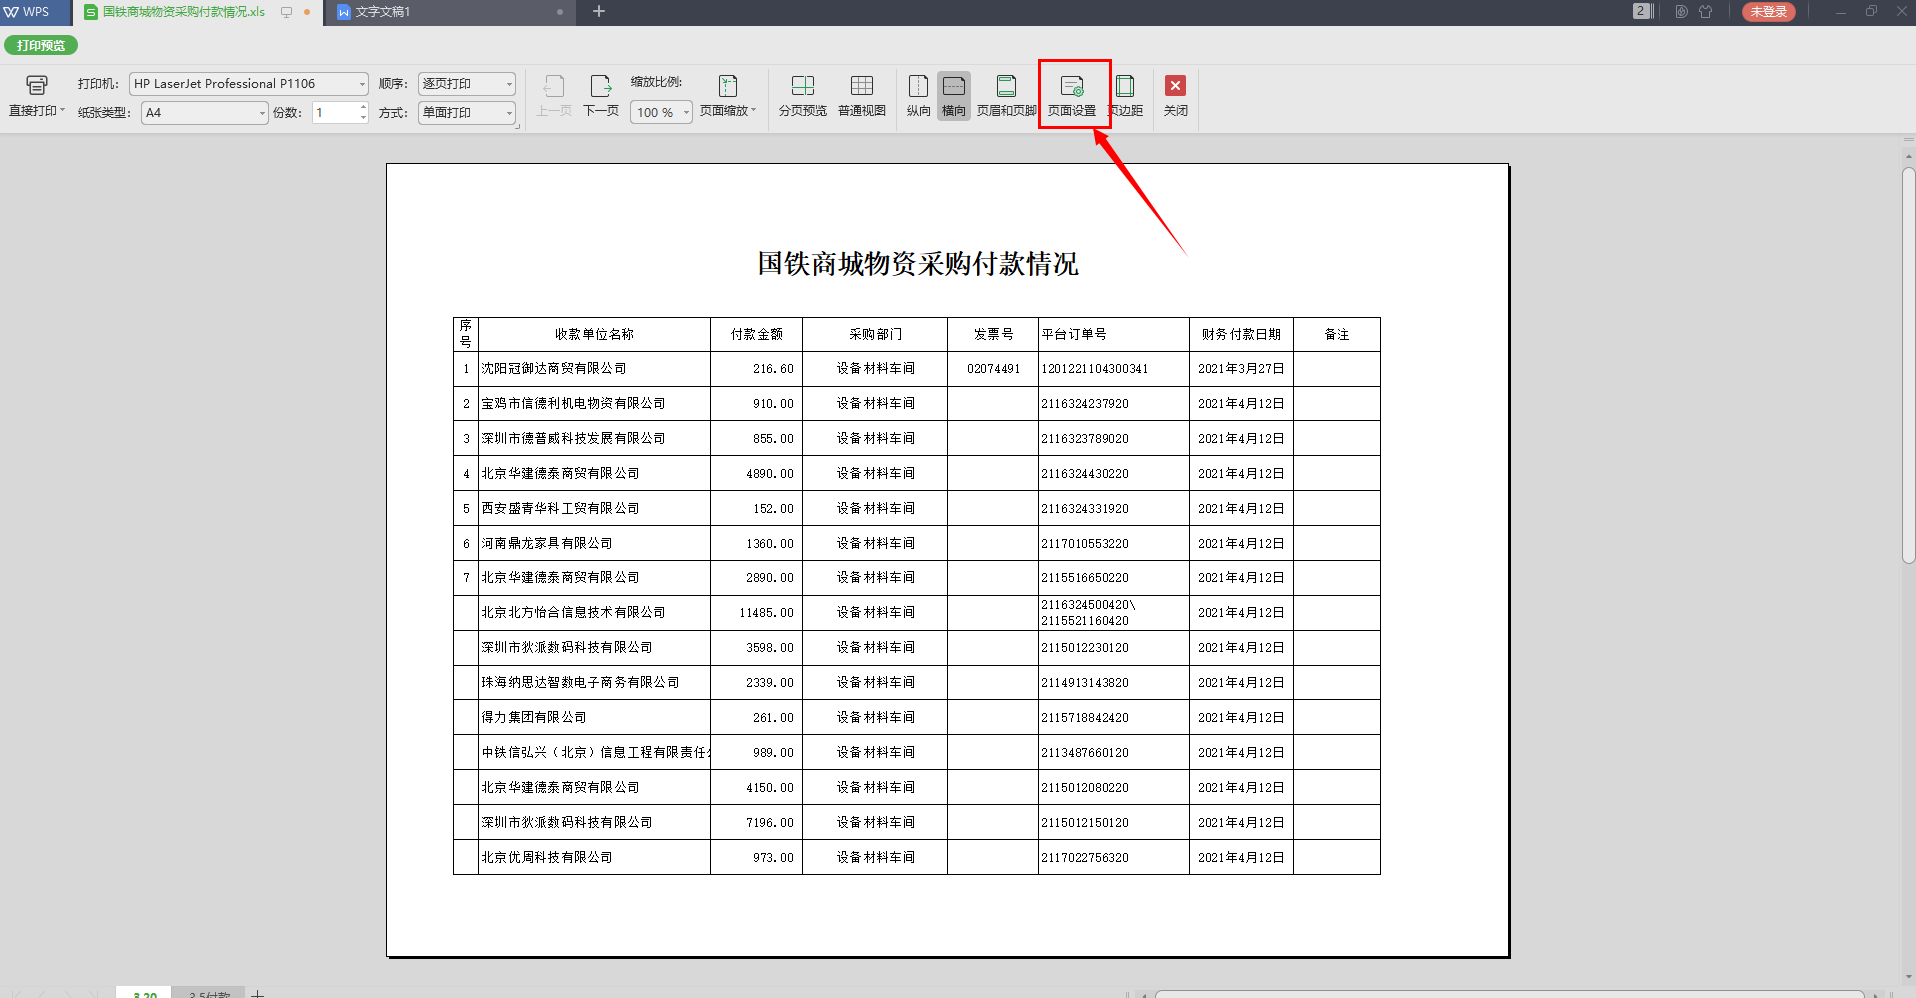Click the direct print (直接打印) printer icon
1916x998 pixels.
pos(37,86)
